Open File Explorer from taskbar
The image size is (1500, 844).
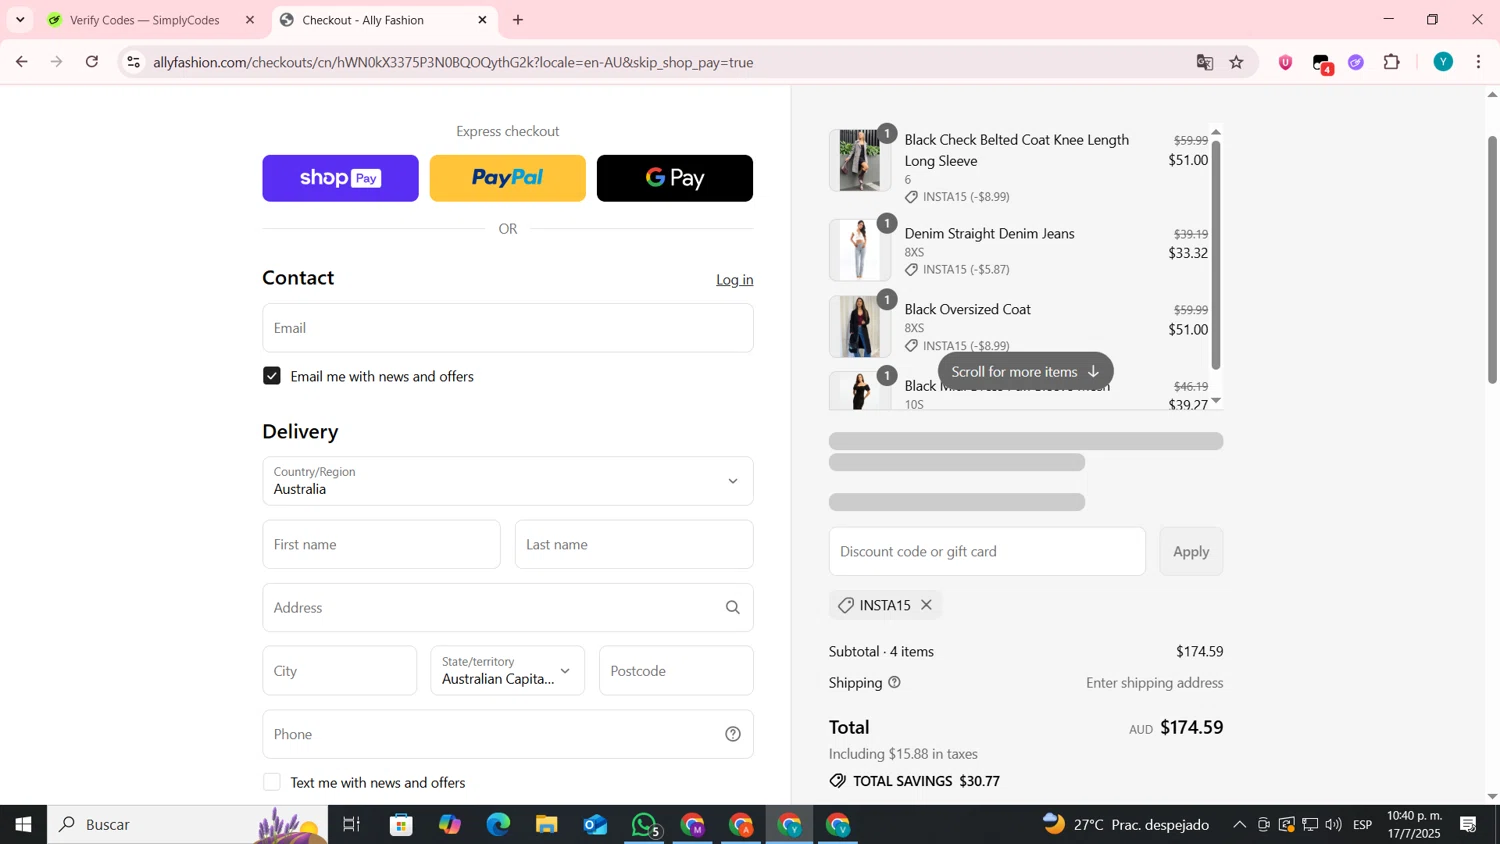click(x=546, y=825)
